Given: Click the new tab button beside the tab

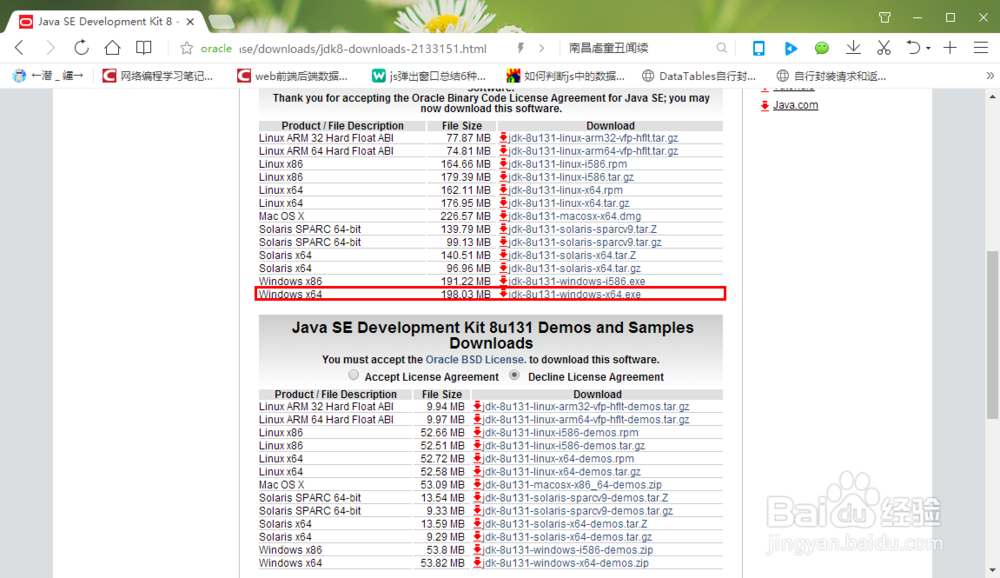Looking at the screenshot, I should pyautogui.click(x=221, y=22).
